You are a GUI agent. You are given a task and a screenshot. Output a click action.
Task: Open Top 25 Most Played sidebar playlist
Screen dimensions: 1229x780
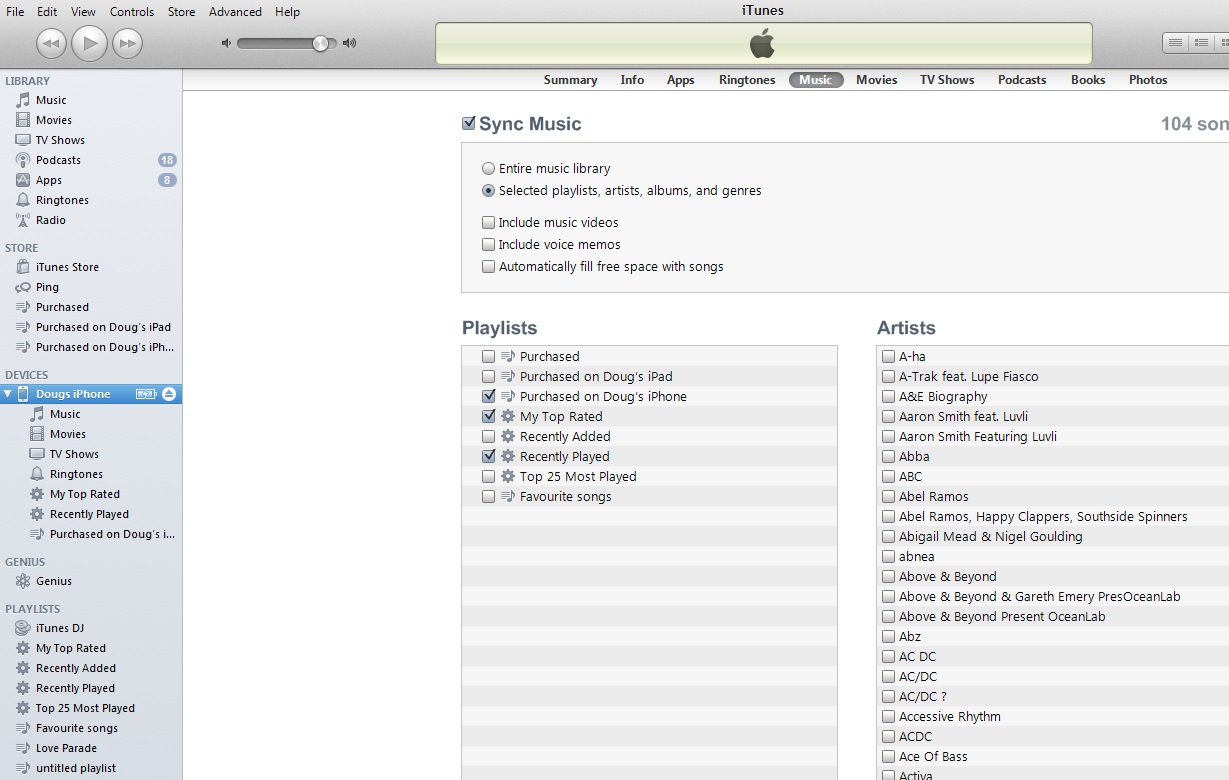pyautogui.click(x=85, y=708)
